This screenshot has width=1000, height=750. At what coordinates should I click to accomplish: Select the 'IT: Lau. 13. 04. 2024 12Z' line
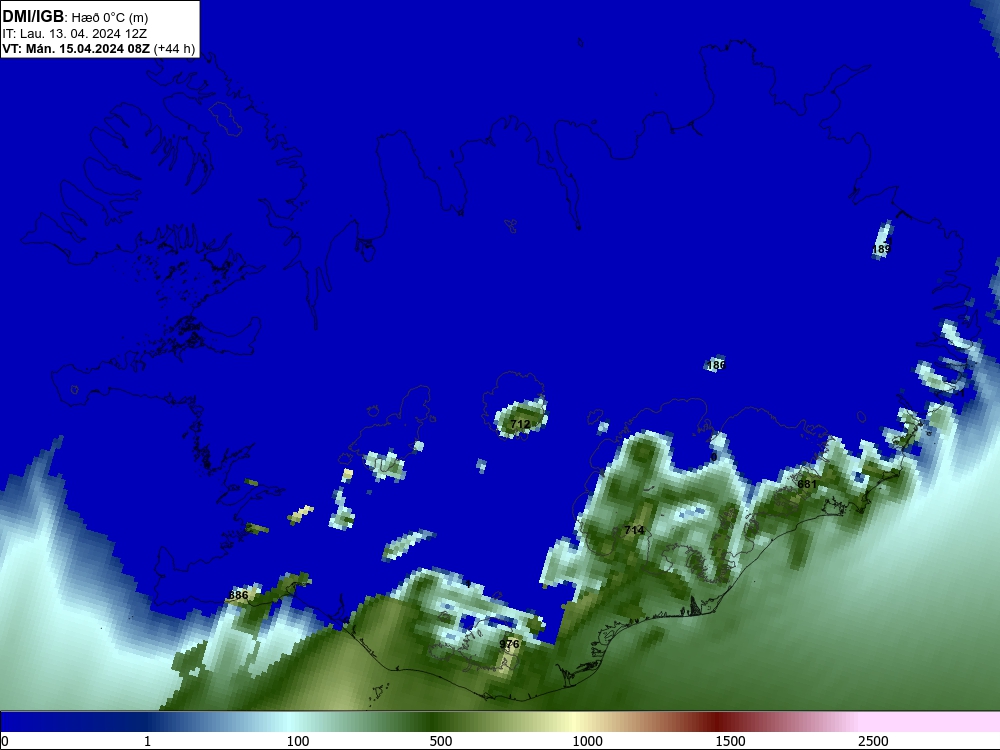coord(75,33)
